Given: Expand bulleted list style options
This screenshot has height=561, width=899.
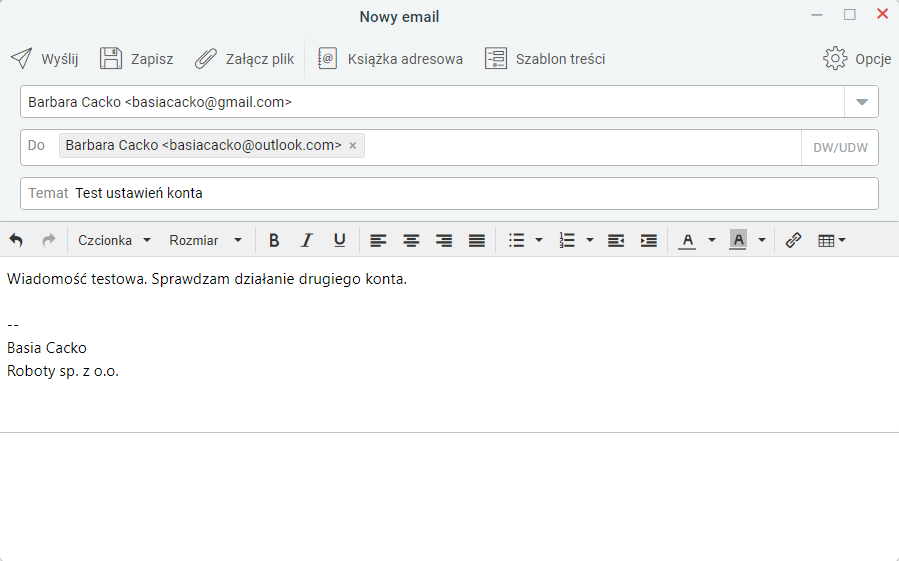Looking at the screenshot, I should tap(538, 240).
